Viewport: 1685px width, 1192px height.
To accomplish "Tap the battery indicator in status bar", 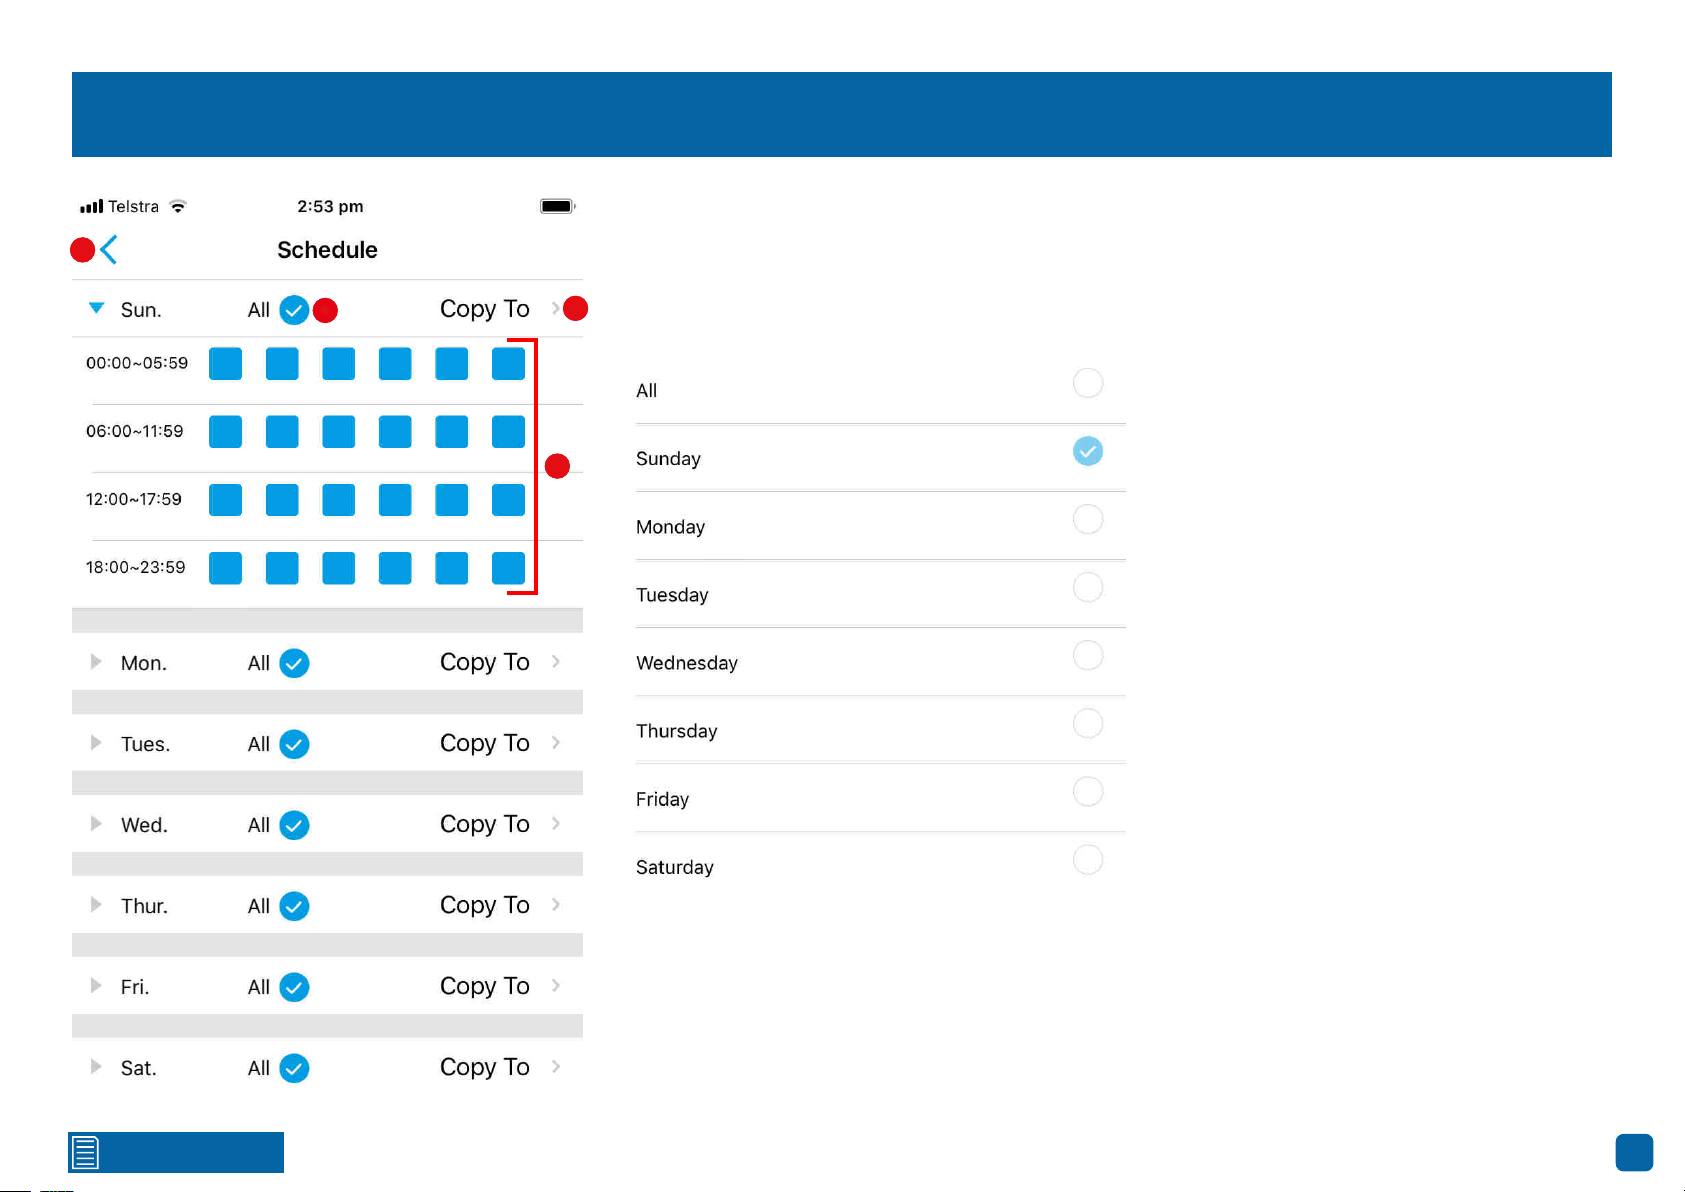I will (x=558, y=206).
